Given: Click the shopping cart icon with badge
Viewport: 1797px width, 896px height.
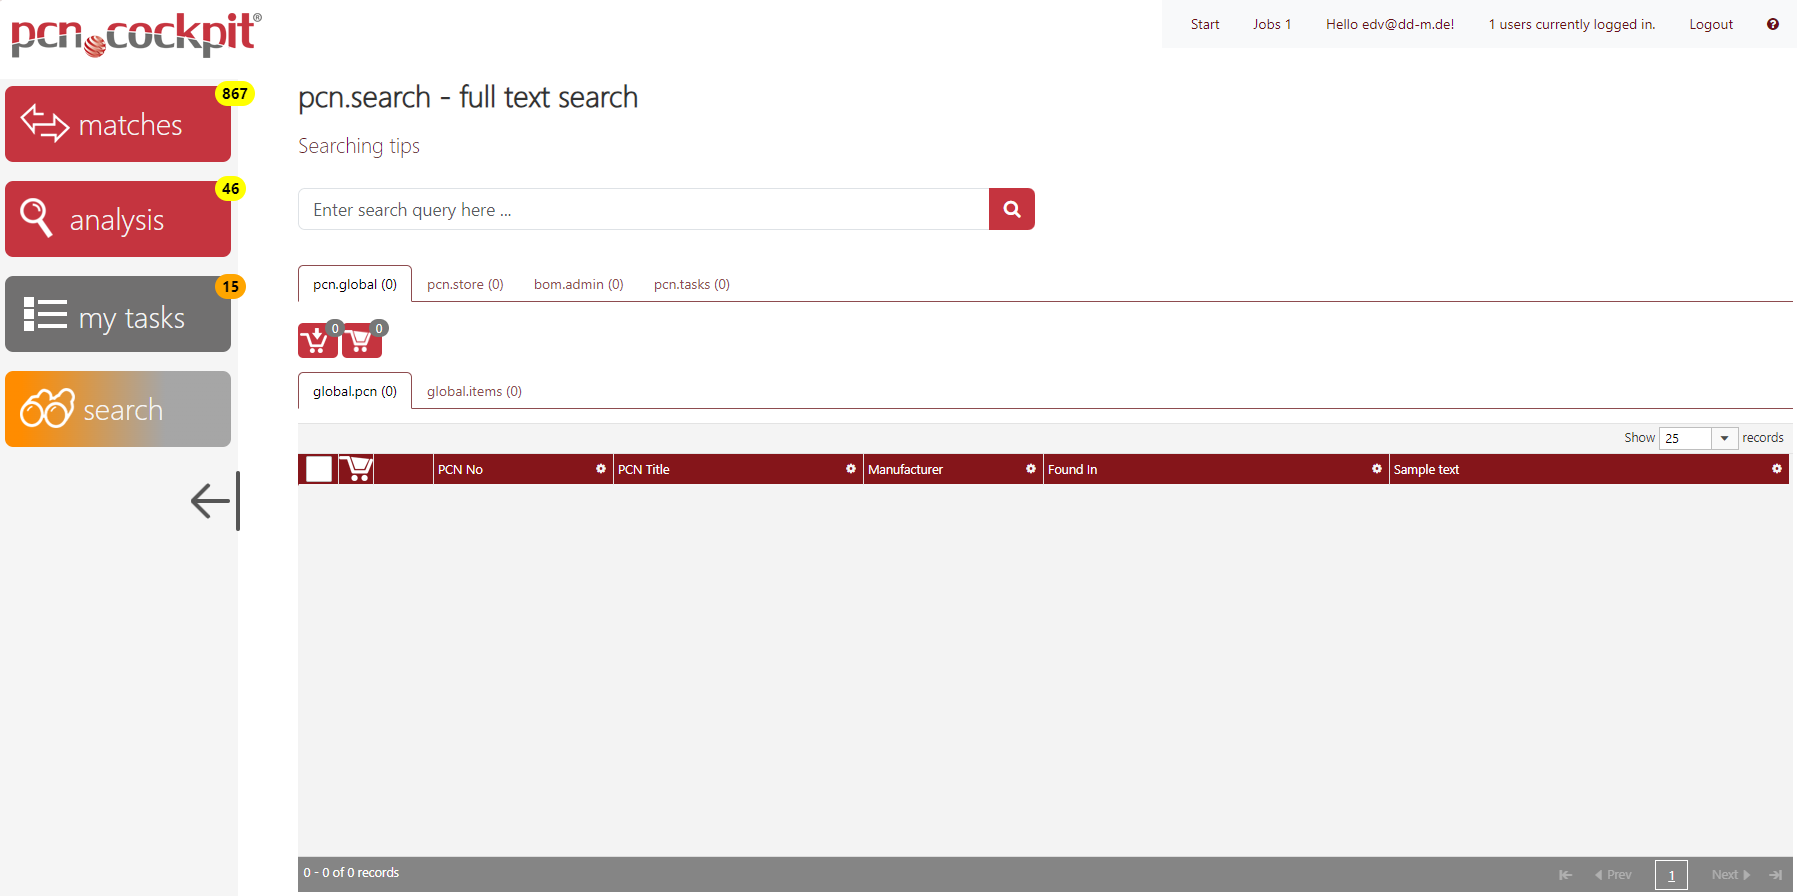Looking at the screenshot, I should 362,340.
